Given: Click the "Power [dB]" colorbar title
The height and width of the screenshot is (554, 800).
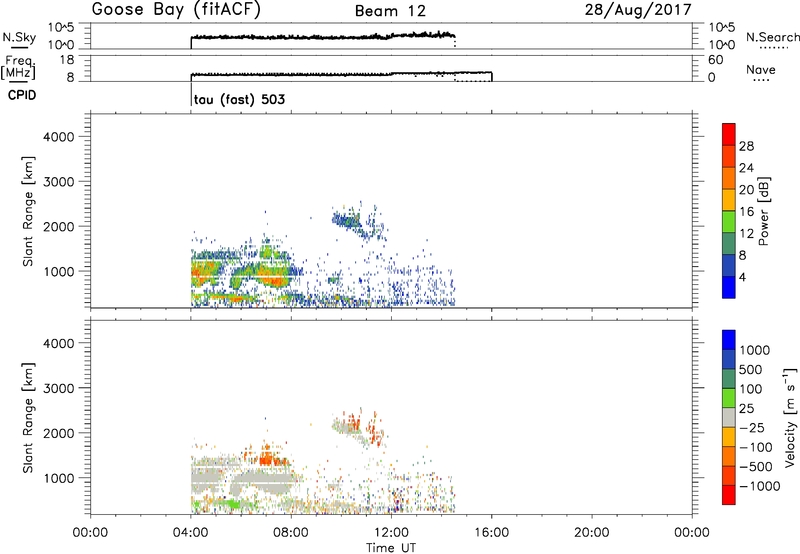Looking at the screenshot, I should pos(764,211).
